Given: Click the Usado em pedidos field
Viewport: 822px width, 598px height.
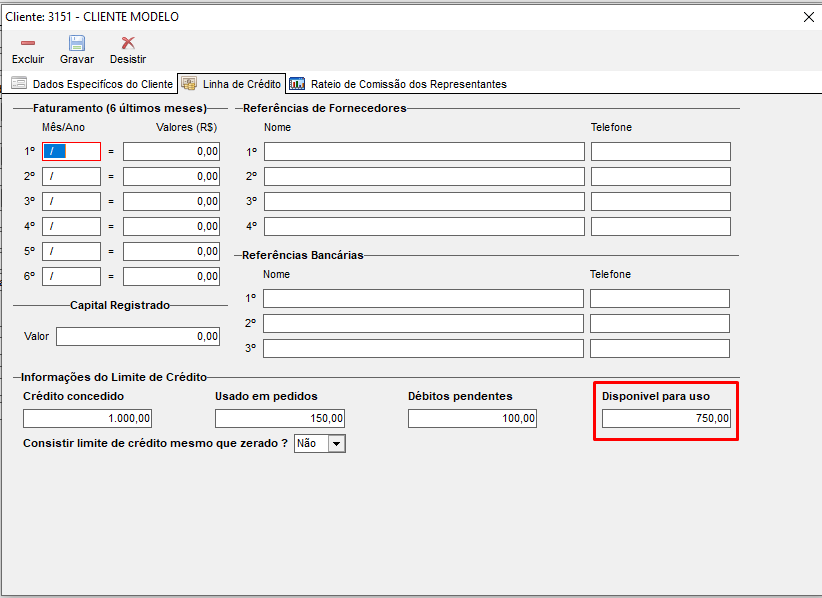Looking at the screenshot, I should 280,418.
